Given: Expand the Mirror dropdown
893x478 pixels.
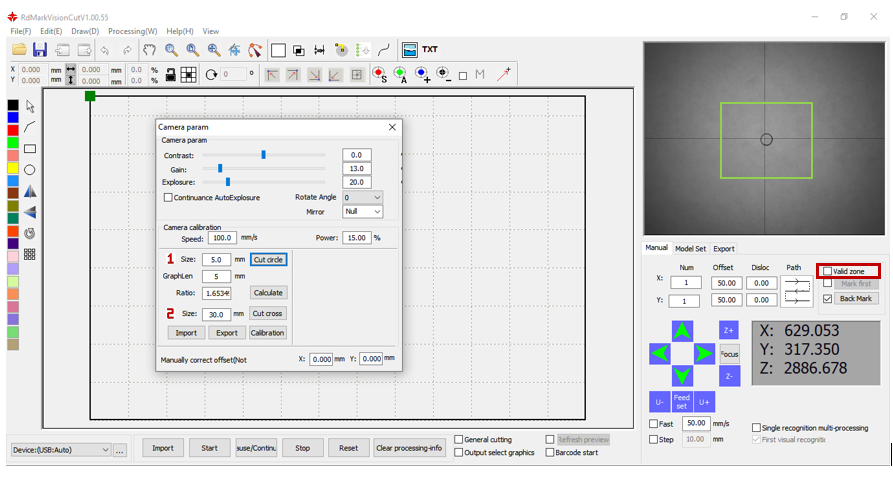Looking at the screenshot, I should (362, 212).
